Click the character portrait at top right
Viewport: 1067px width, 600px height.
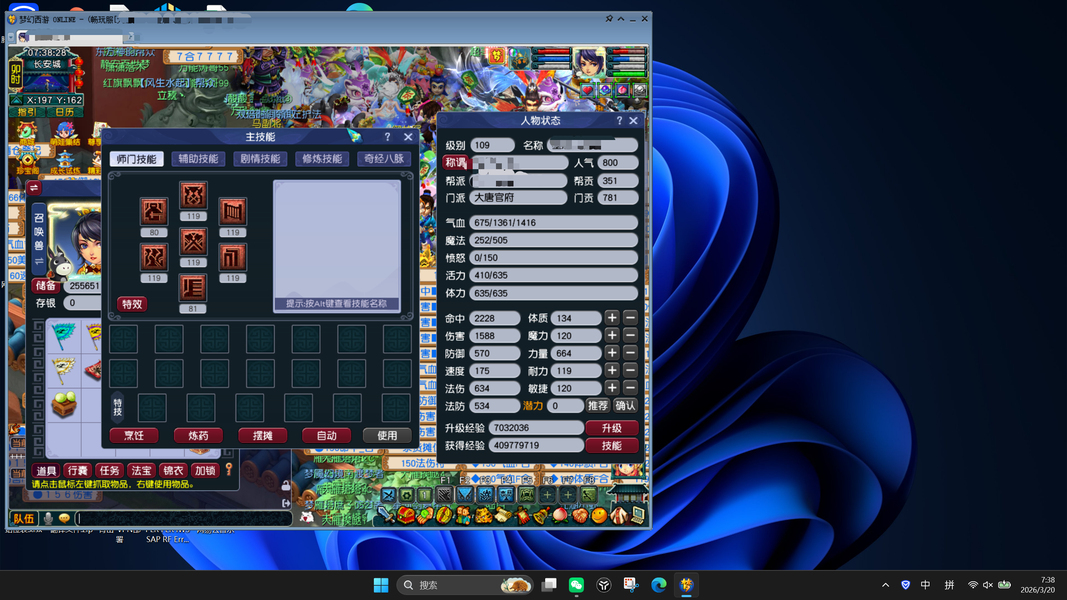coord(589,63)
